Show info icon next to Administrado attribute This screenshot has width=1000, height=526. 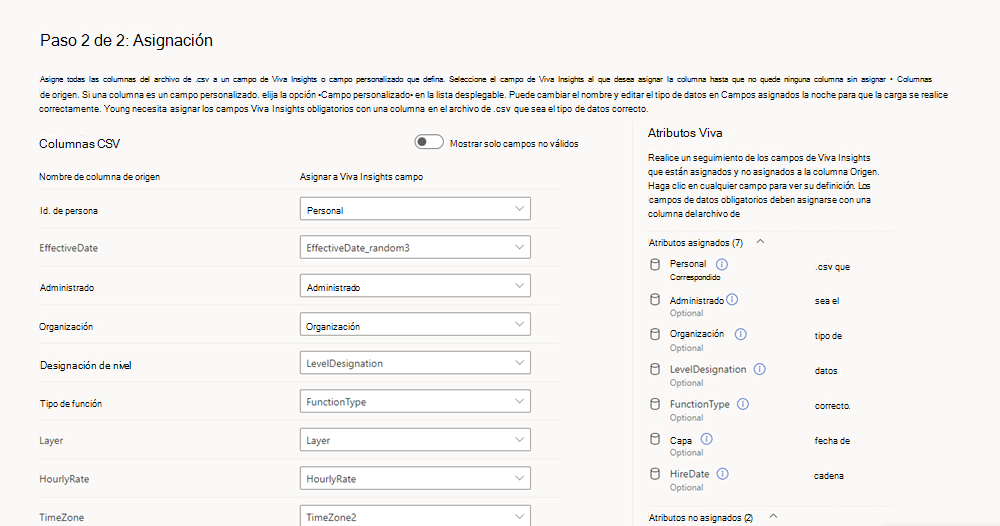[732, 300]
